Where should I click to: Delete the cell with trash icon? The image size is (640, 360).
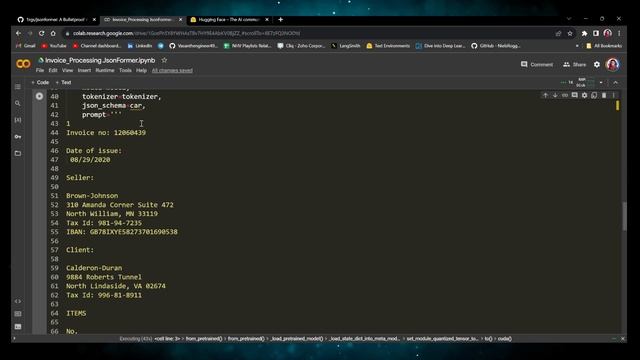[604, 95]
